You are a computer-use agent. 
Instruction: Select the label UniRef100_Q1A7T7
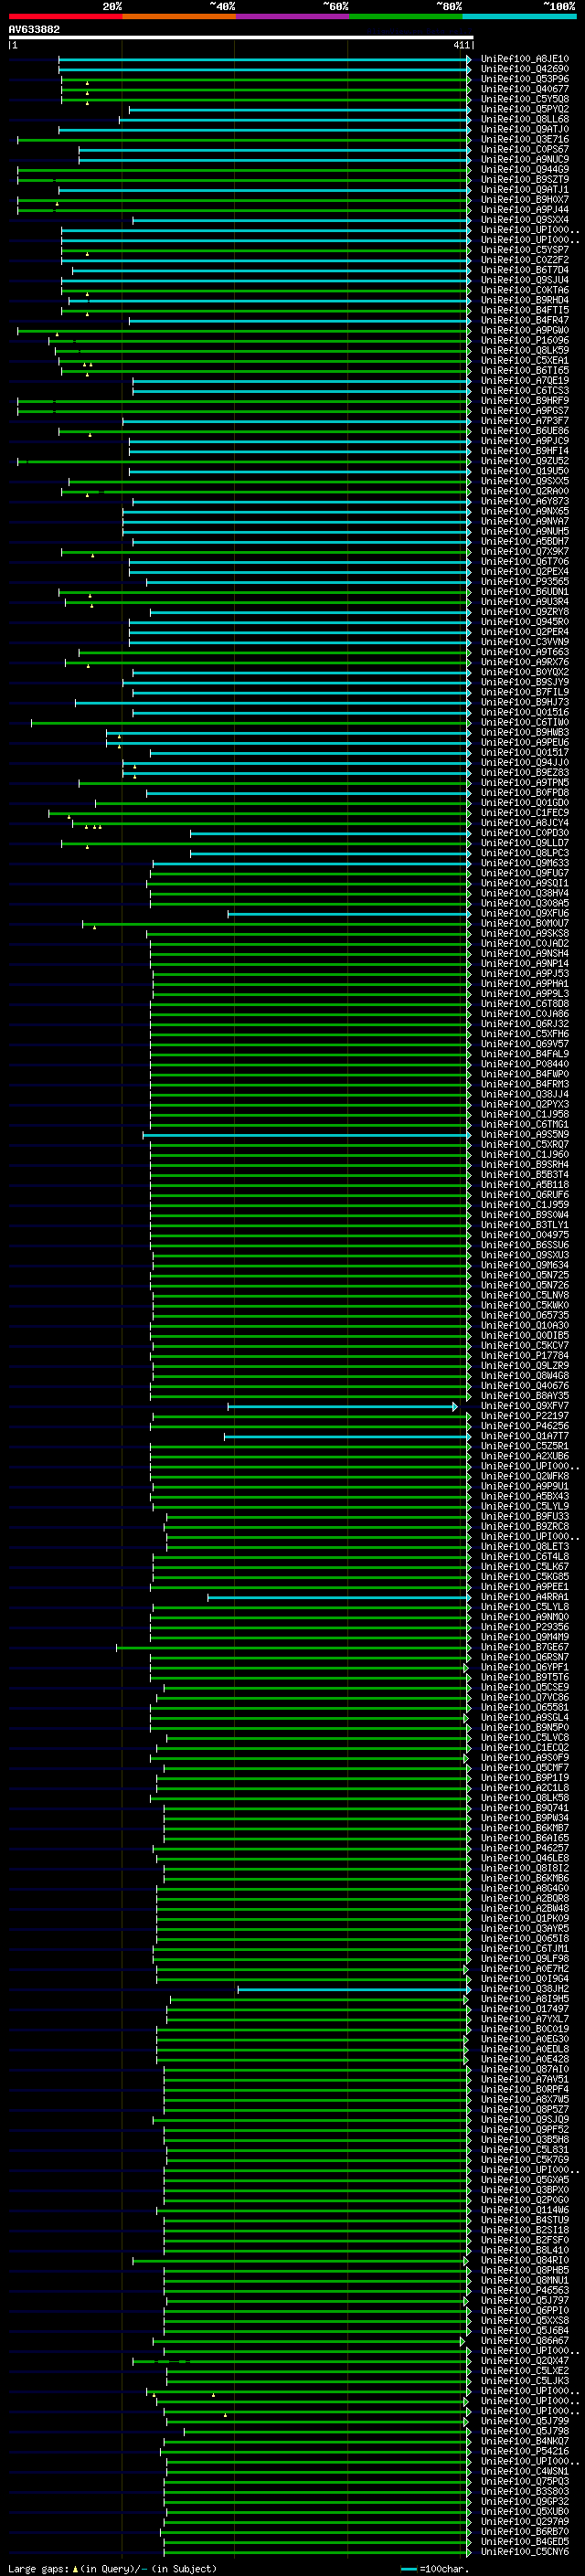tap(525, 1436)
